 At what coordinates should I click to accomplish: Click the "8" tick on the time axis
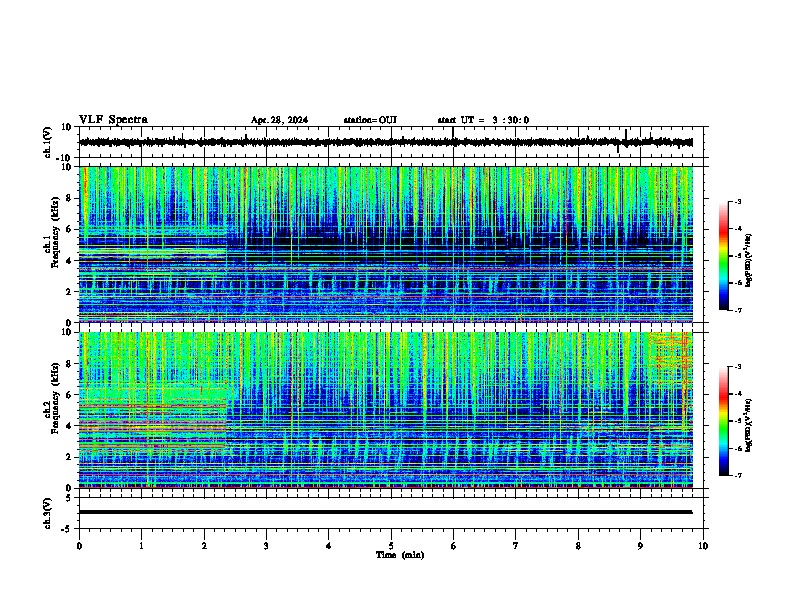(x=578, y=546)
